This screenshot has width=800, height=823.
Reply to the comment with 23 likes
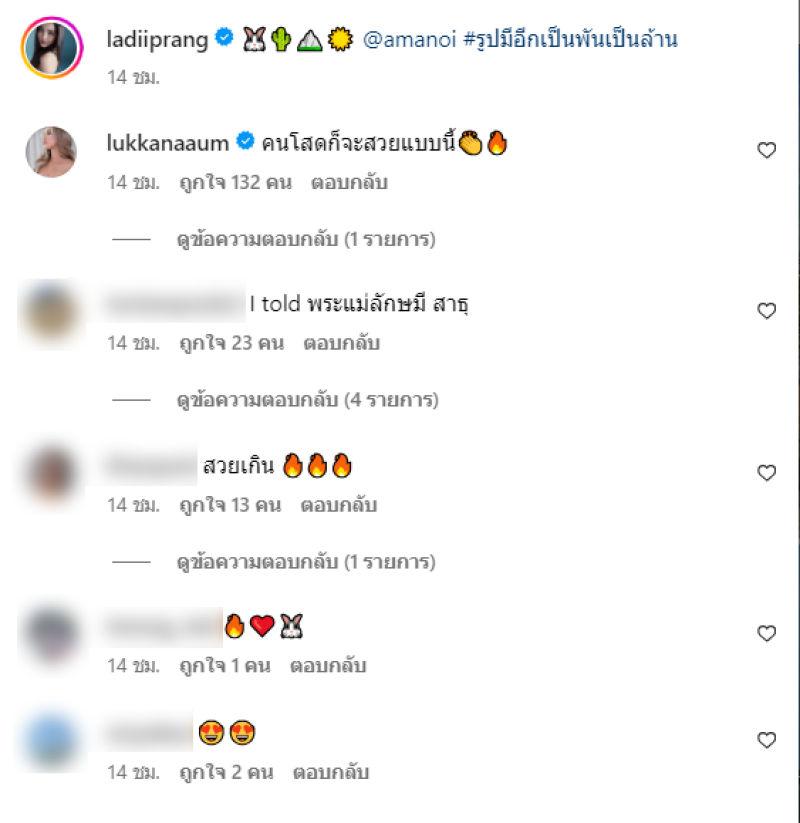point(341,343)
